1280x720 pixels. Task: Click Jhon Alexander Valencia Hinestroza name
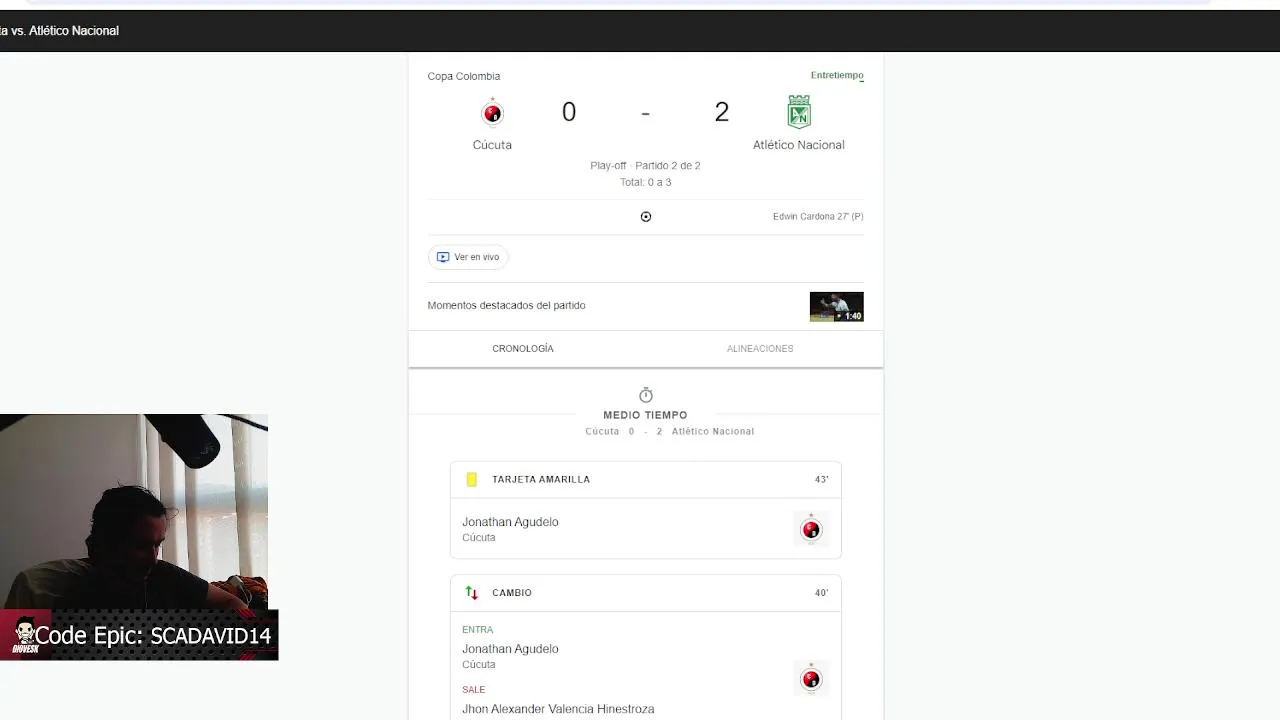pos(558,709)
